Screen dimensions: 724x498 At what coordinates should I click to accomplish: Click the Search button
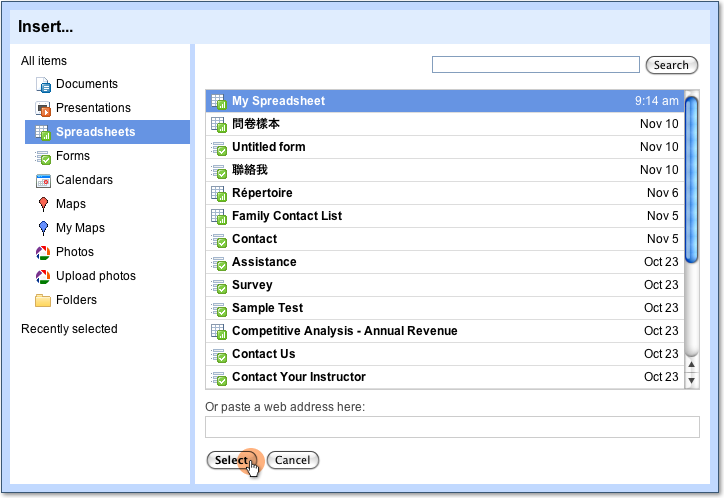tap(671, 65)
